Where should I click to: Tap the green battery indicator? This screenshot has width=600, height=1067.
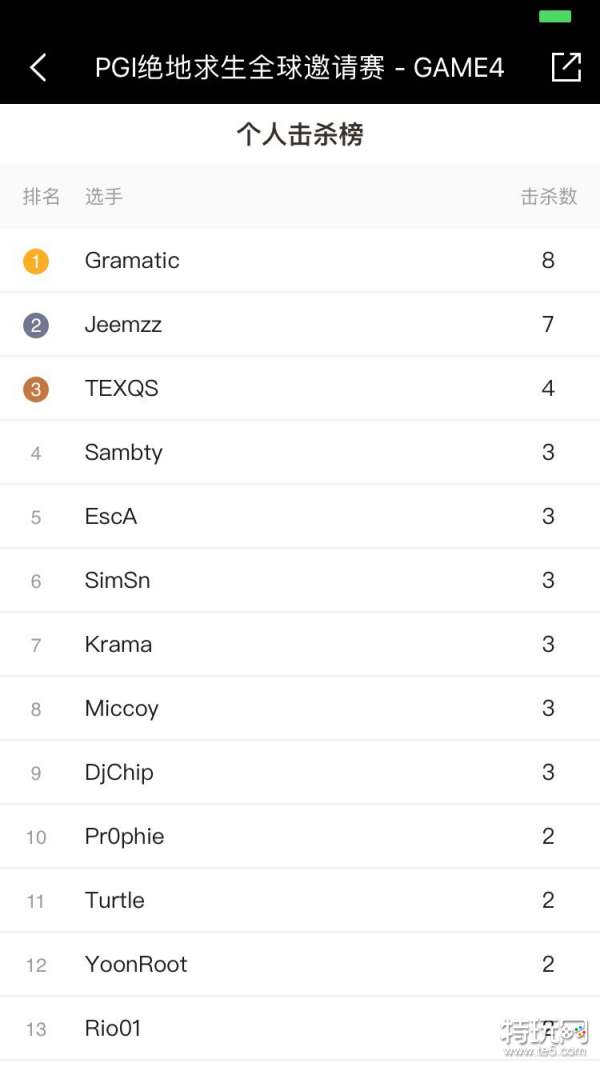click(x=555, y=16)
